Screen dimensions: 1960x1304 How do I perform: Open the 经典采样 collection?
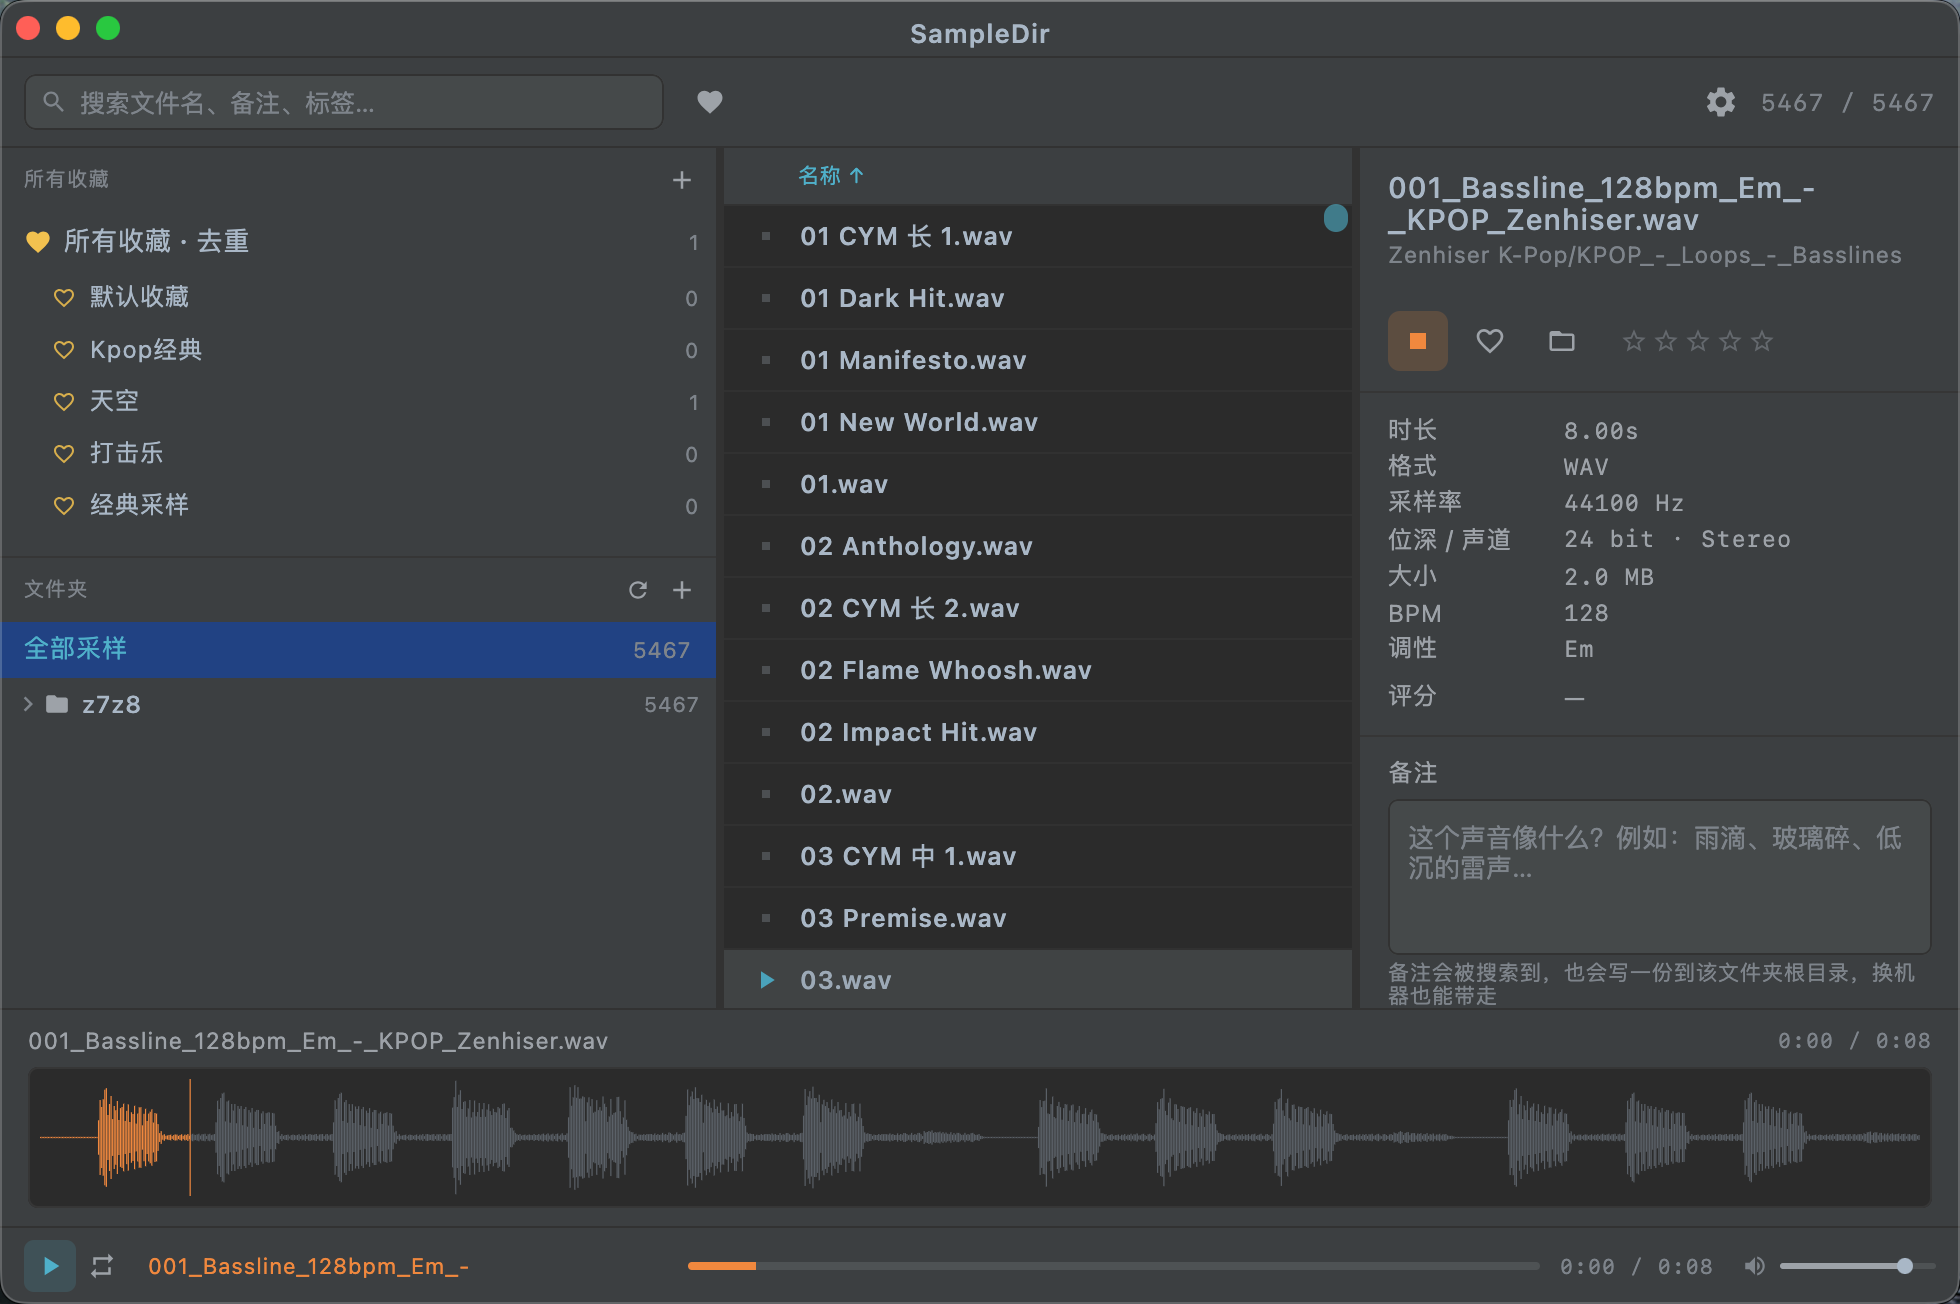coord(358,505)
